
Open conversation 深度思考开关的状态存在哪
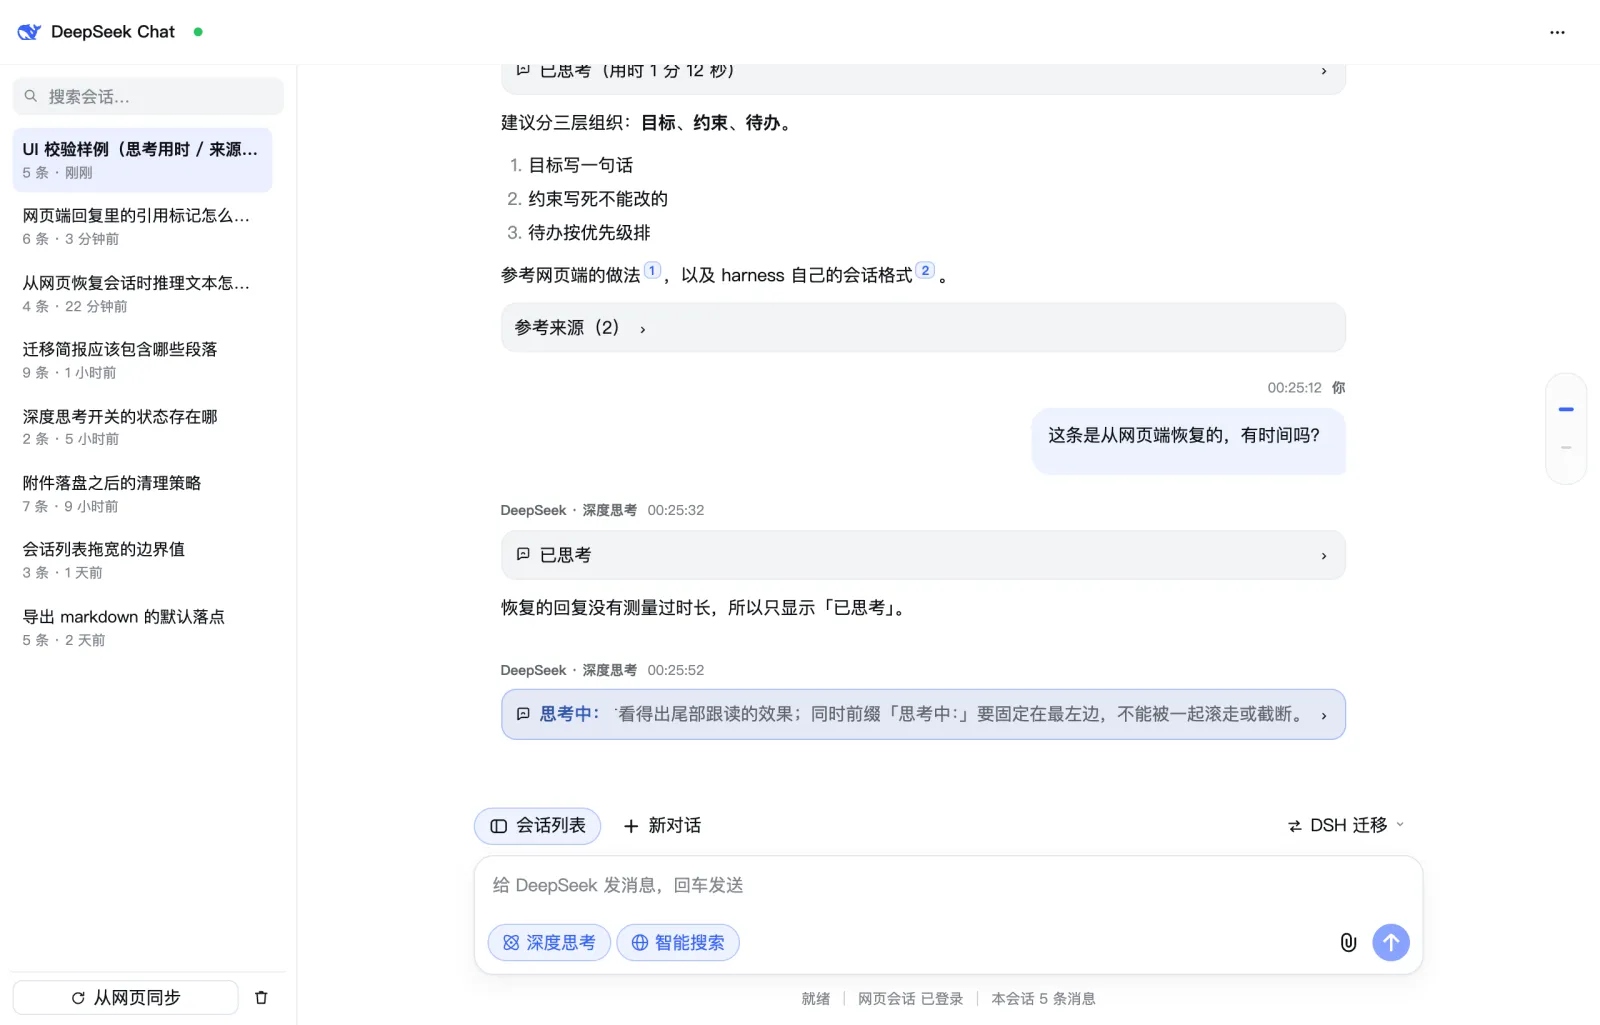point(142,427)
